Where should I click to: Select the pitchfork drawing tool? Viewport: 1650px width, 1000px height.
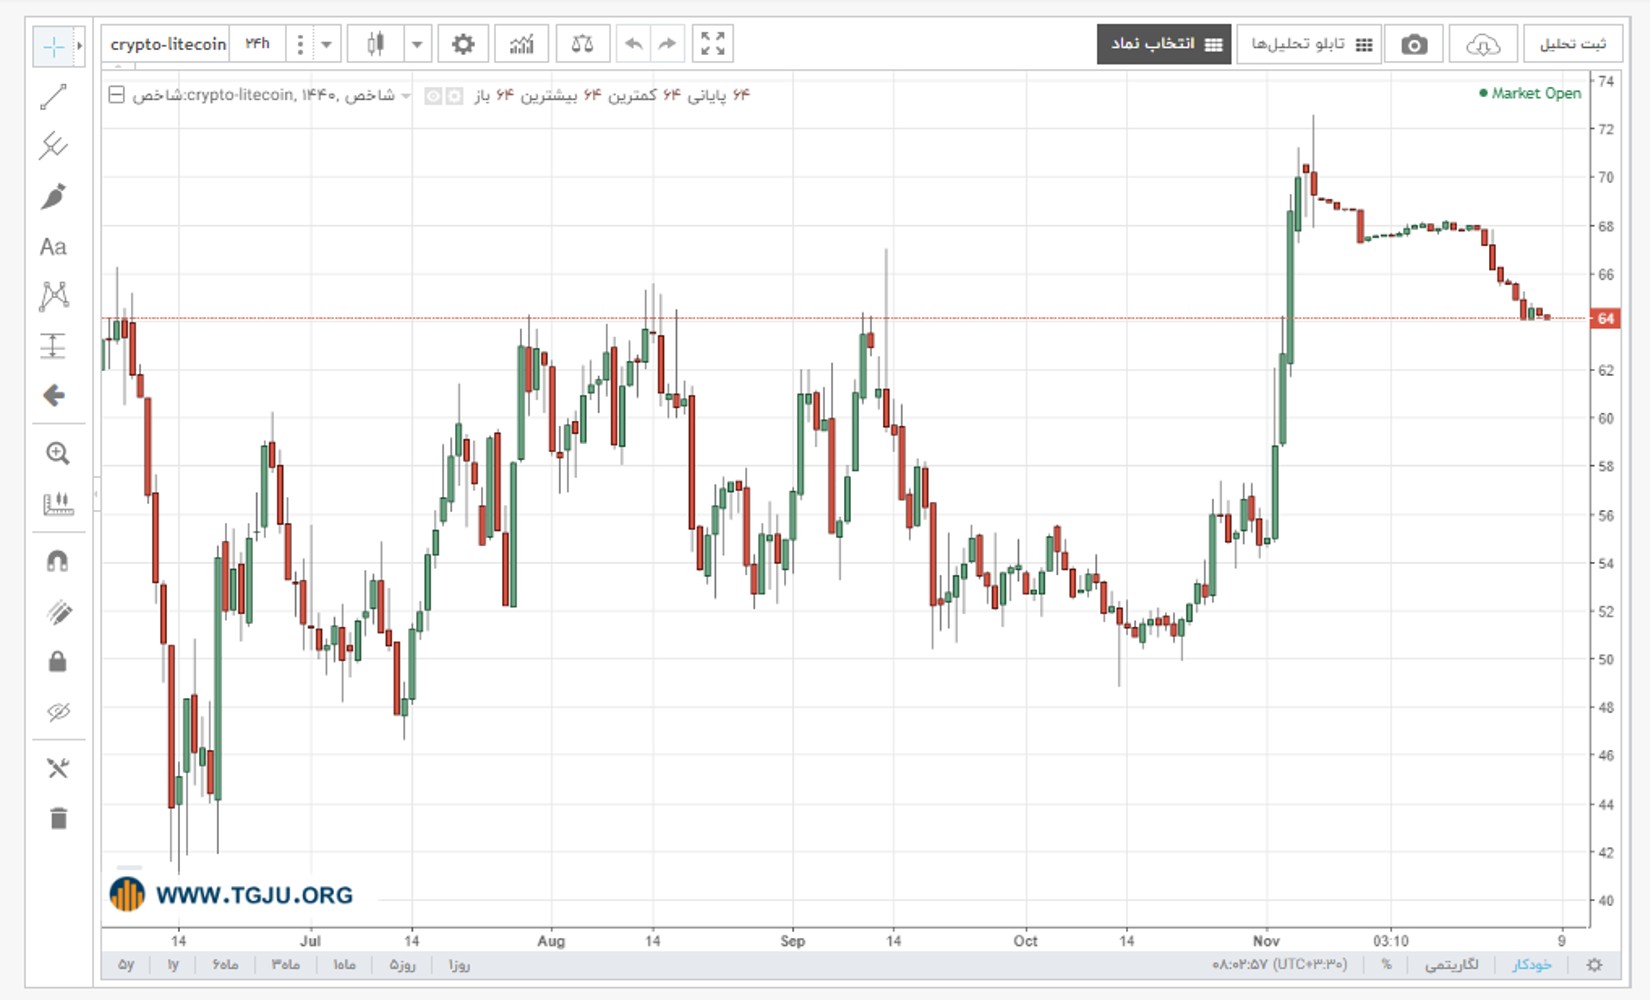pos(53,146)
